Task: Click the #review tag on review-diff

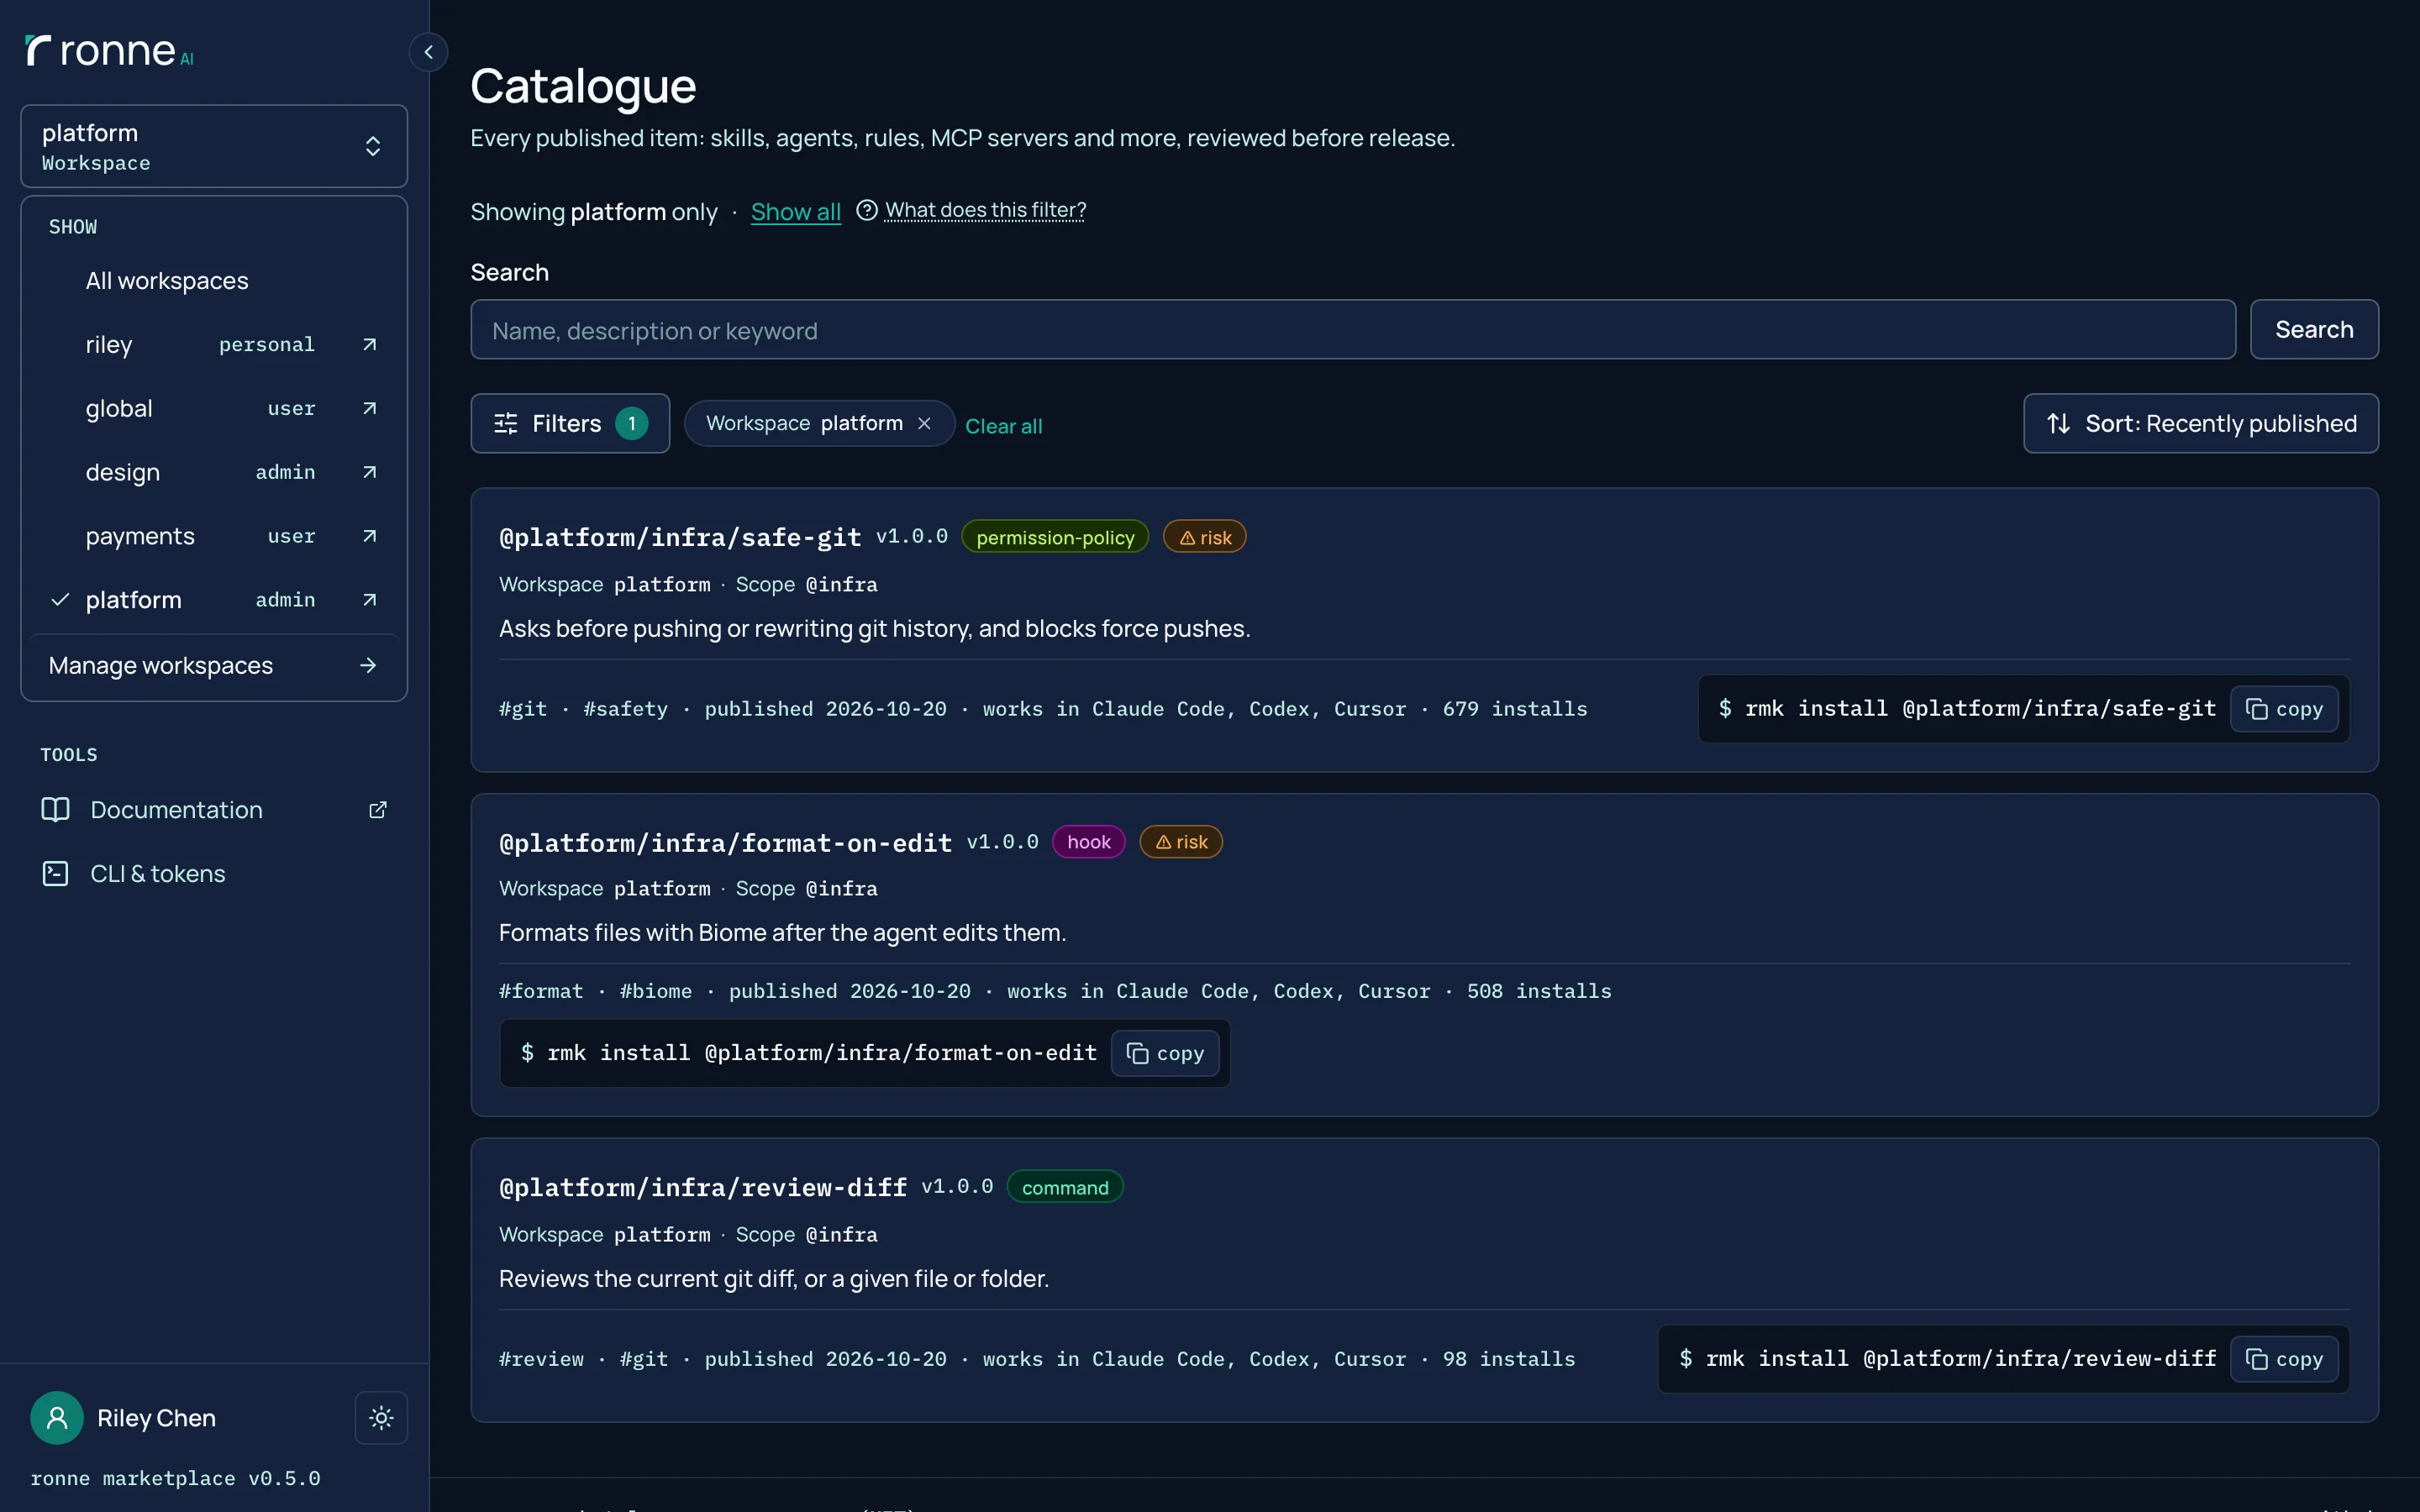Action: click(541, 1359)
